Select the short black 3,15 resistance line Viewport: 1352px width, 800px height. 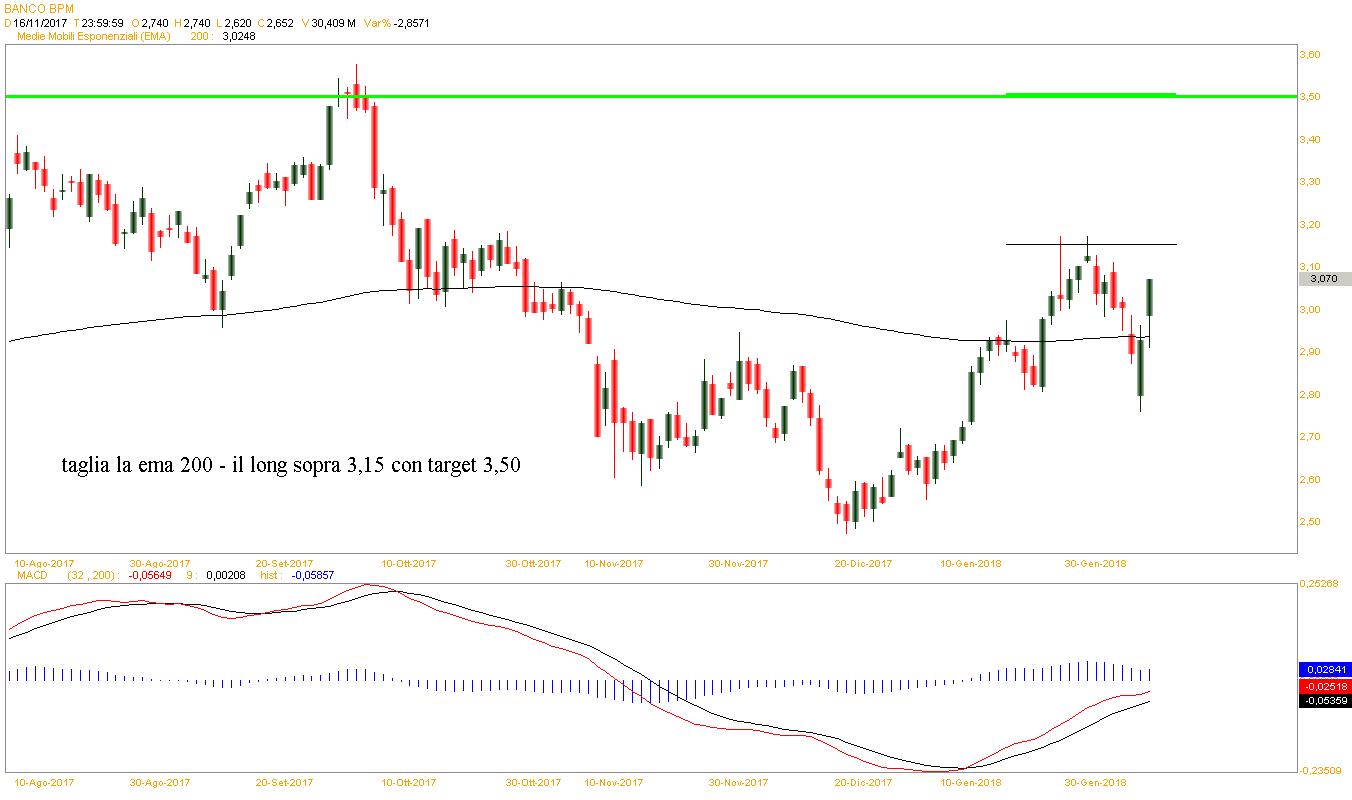point(1090,244)
